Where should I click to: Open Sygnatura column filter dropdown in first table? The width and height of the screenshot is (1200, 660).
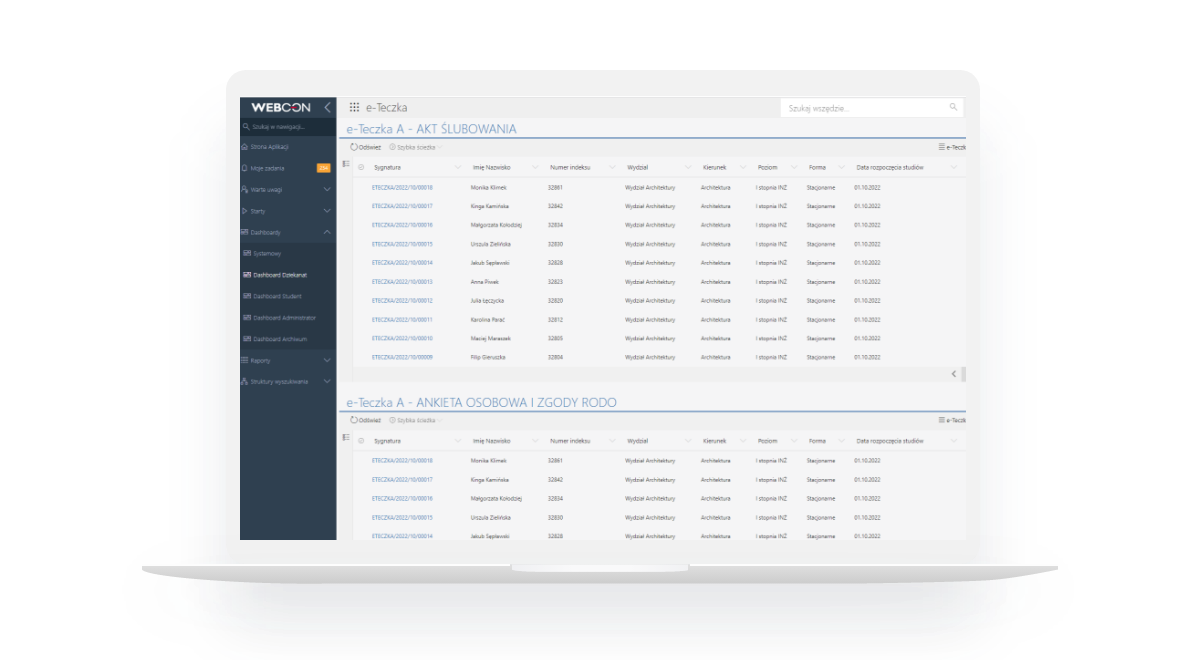458,167
